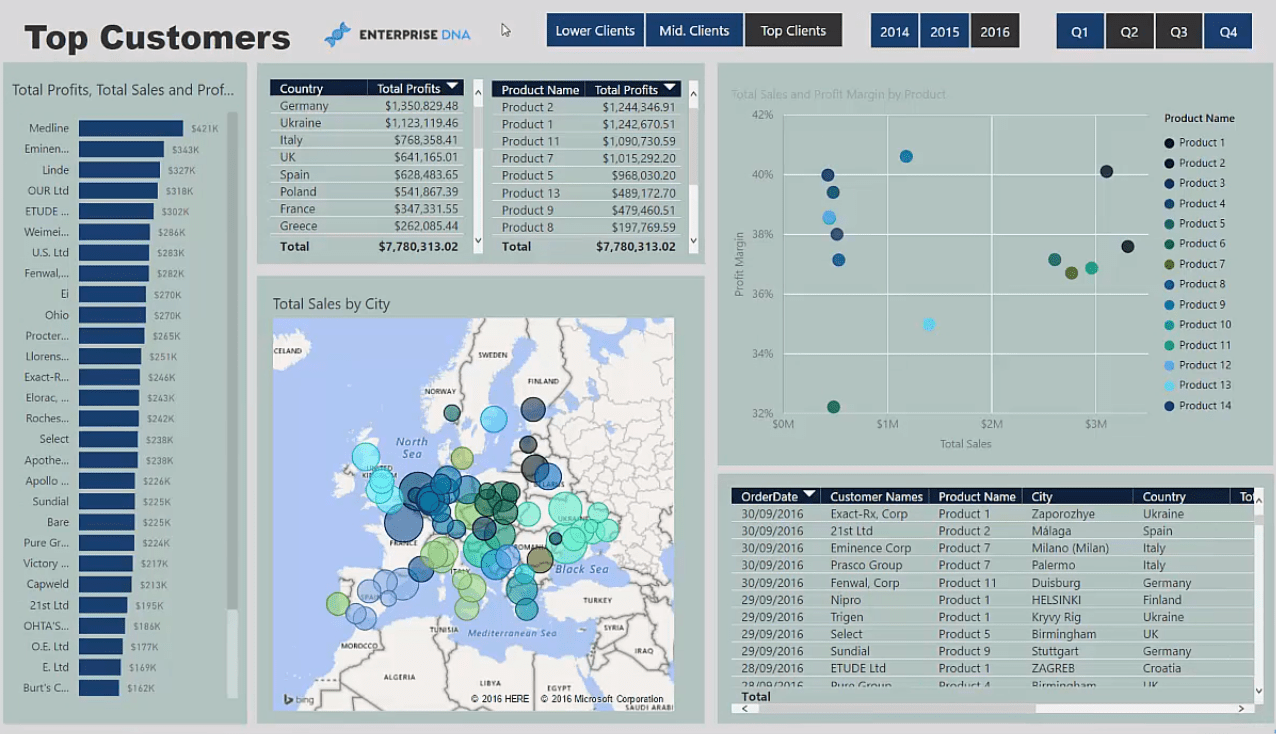Select the Ukraine row in country table

367,122
